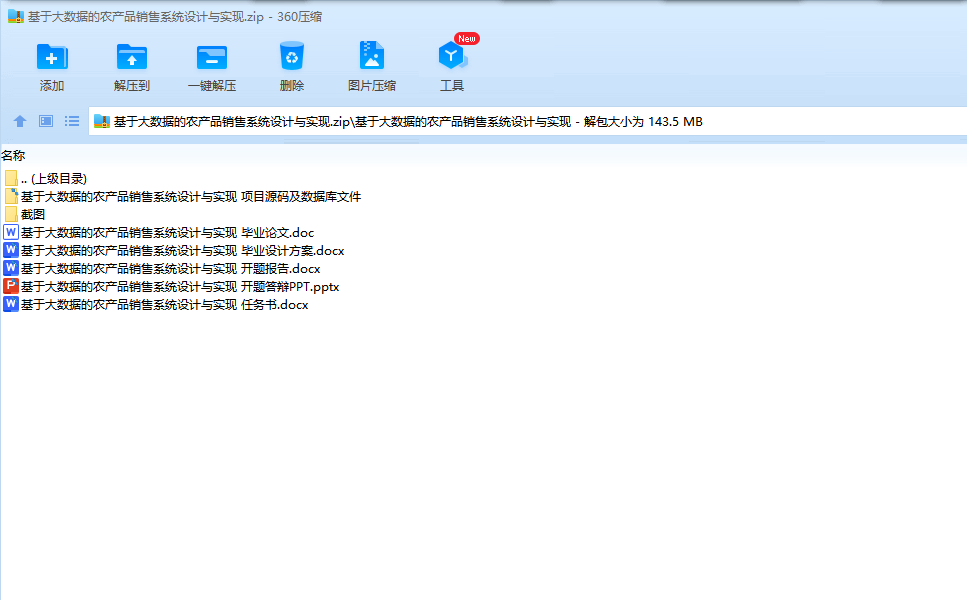Click the Word icon of 开题报告.docx

10,268
